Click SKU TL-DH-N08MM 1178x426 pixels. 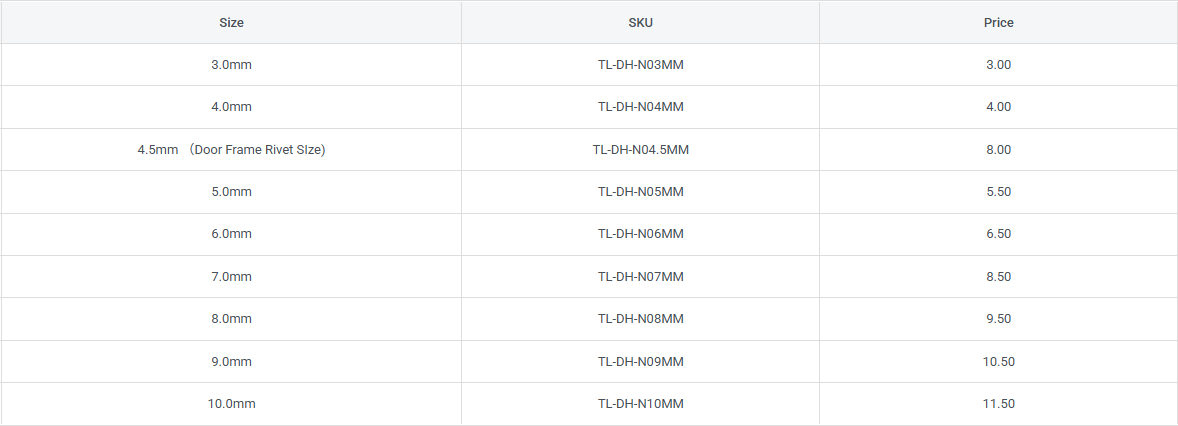(x=640, y=319)
